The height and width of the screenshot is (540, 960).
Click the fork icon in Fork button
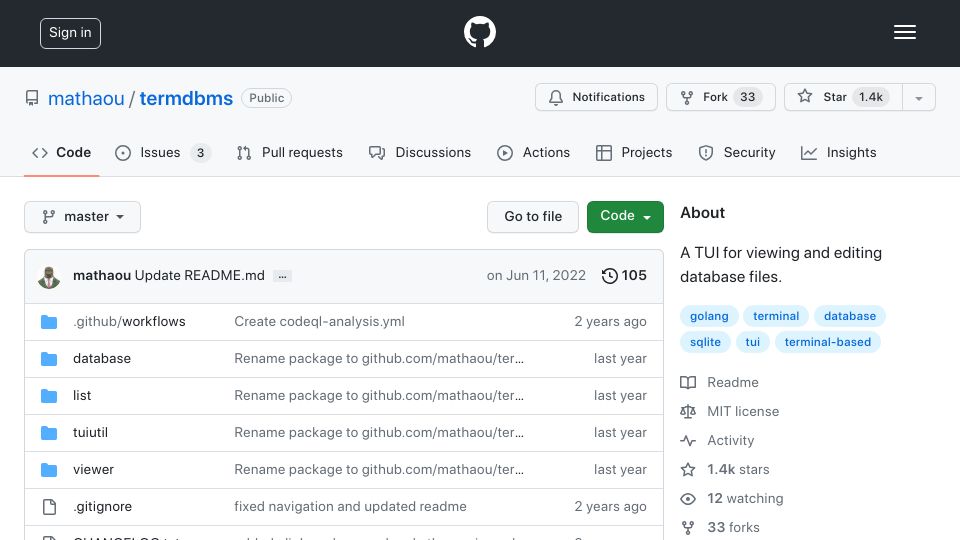pos(687,97)
